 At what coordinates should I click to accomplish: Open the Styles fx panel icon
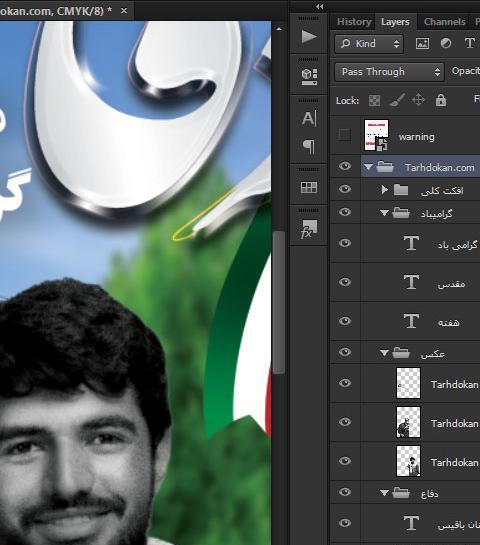tap(309, 229)
